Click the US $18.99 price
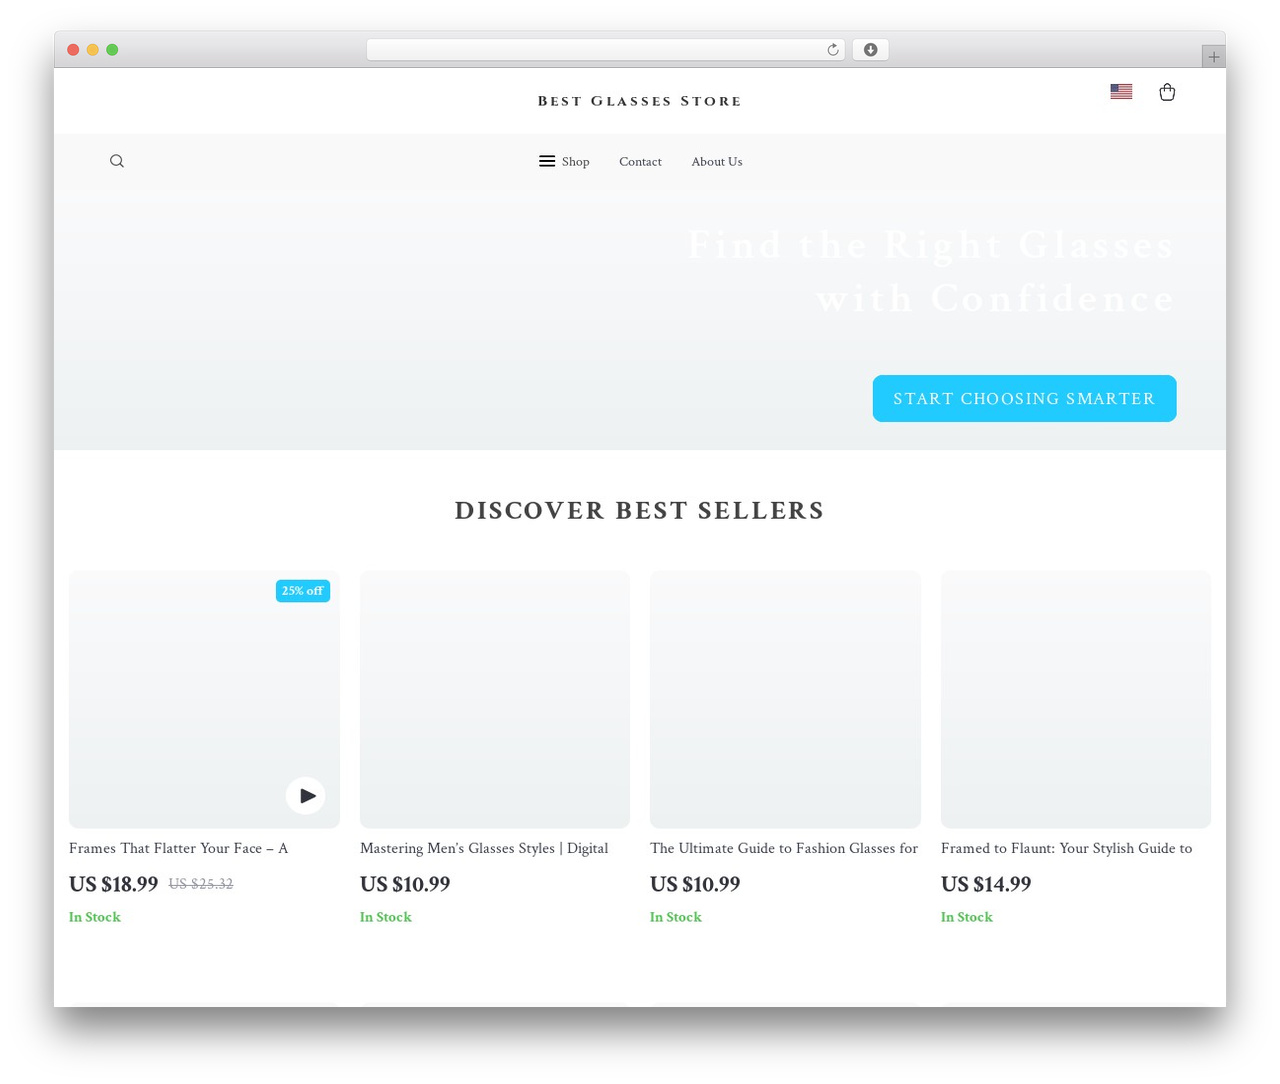Image resolution: width=1280 pixels, height=1084 pixels. 113,884
